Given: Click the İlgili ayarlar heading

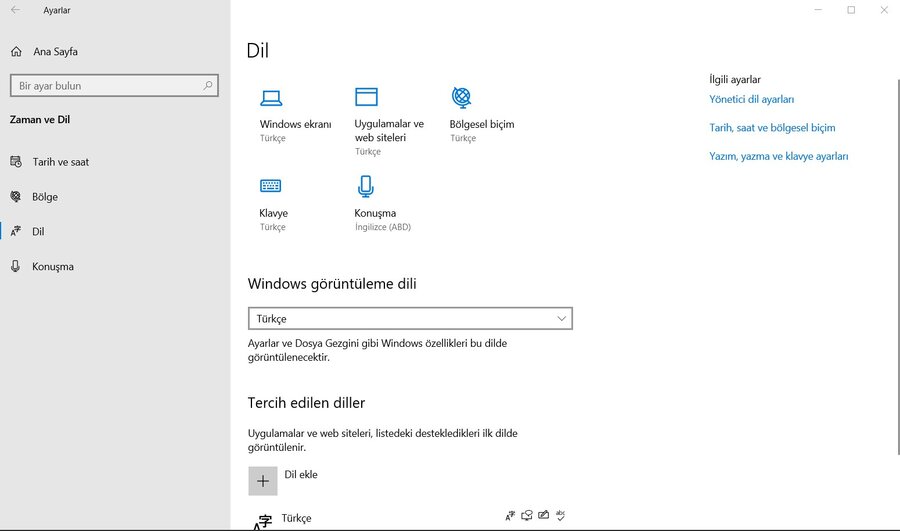Looking at the screenshot, I should click(735, 79).
